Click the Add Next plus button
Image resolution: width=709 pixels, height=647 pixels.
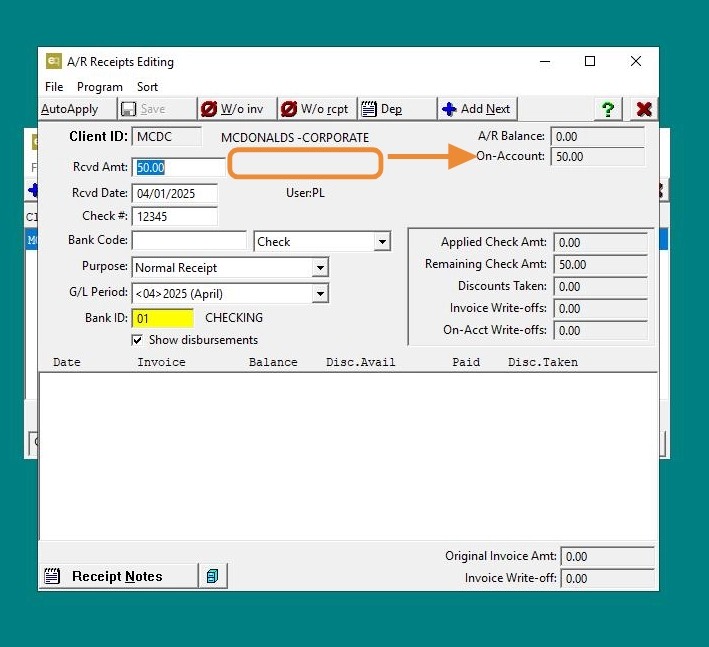tap(477, 109)
